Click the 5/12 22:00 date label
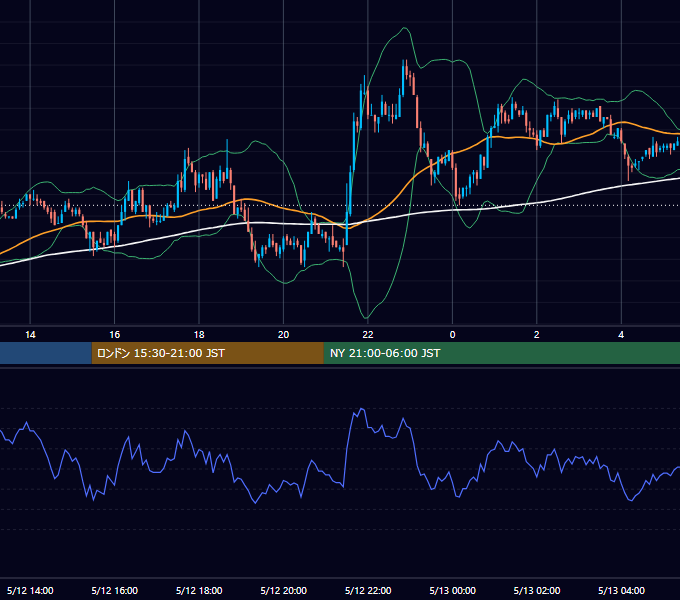This screenshot has width=680, height=600. (x=368, y=590)
